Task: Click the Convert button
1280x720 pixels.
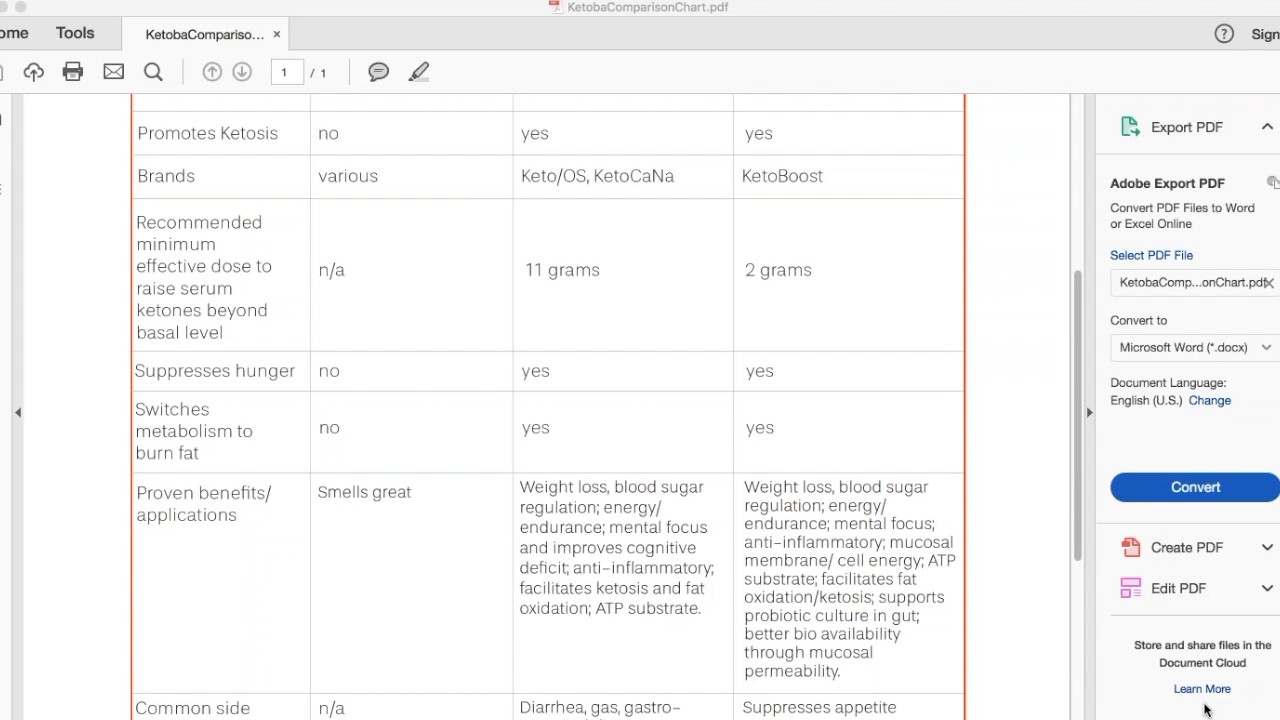Action: click(1195, 487)
